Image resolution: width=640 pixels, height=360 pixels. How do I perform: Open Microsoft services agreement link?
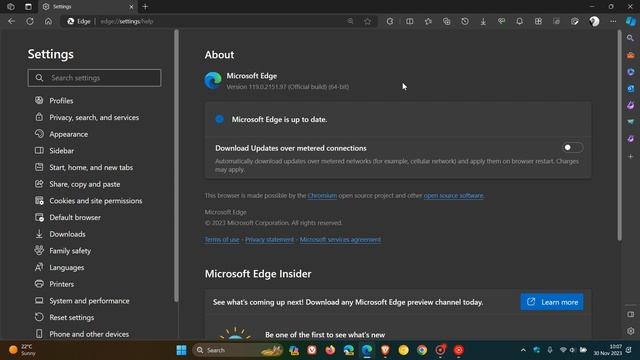tap(340, 240)
